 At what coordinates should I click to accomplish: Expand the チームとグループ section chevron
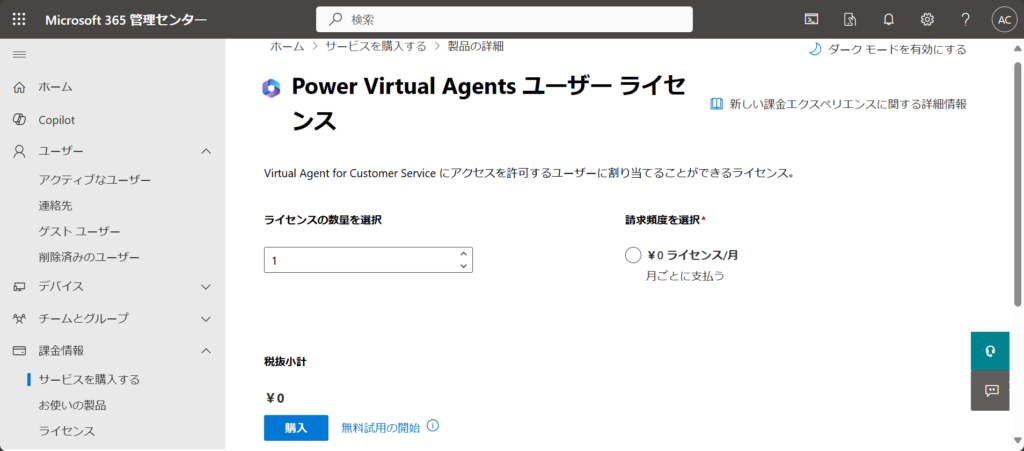(206, 319)
